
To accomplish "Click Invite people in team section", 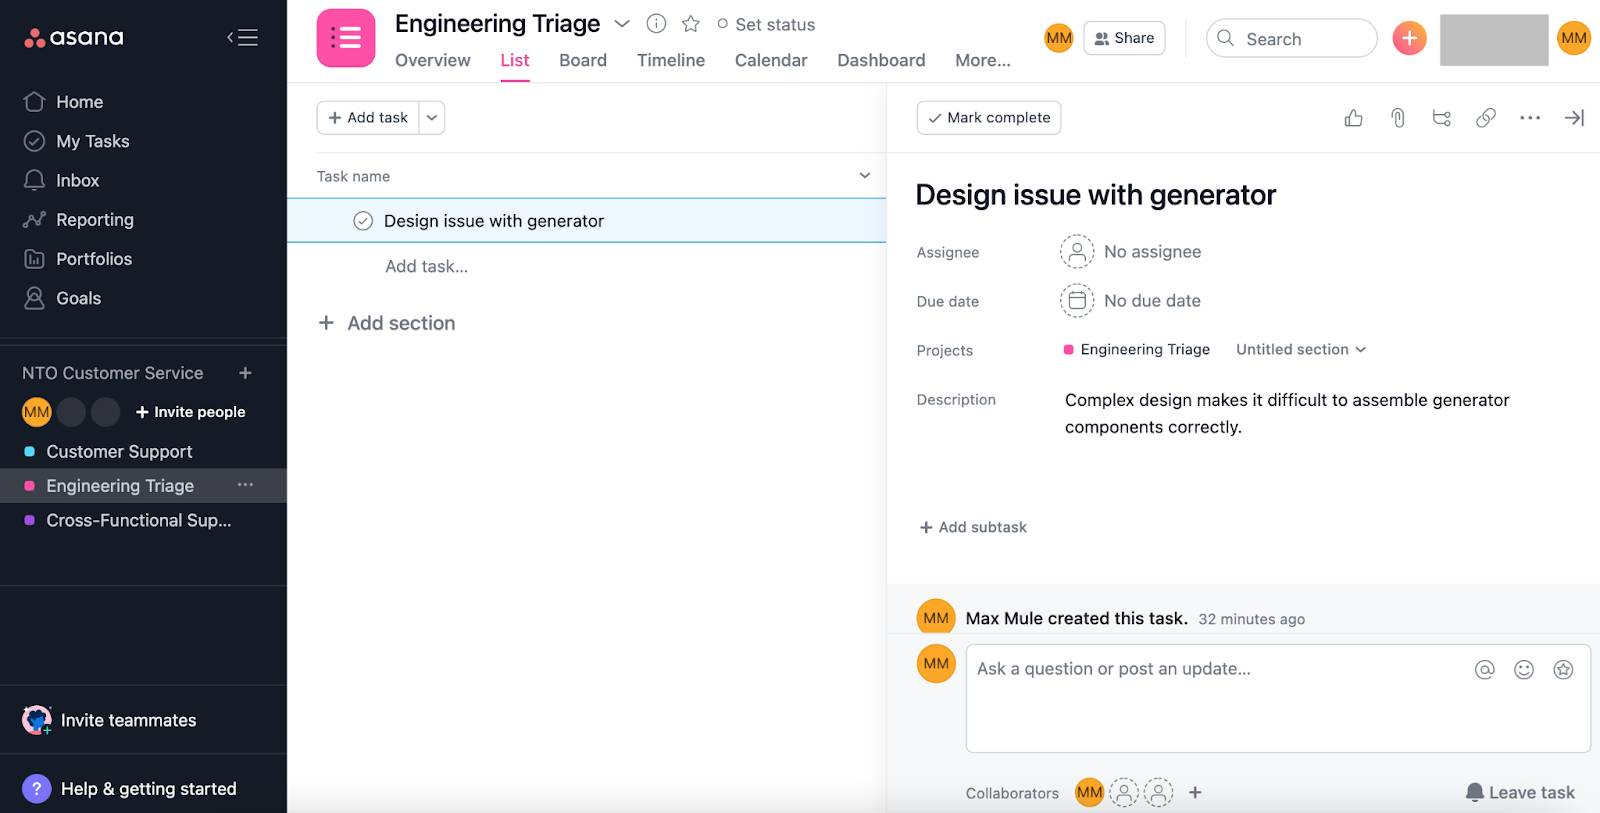I will [190, 412].
